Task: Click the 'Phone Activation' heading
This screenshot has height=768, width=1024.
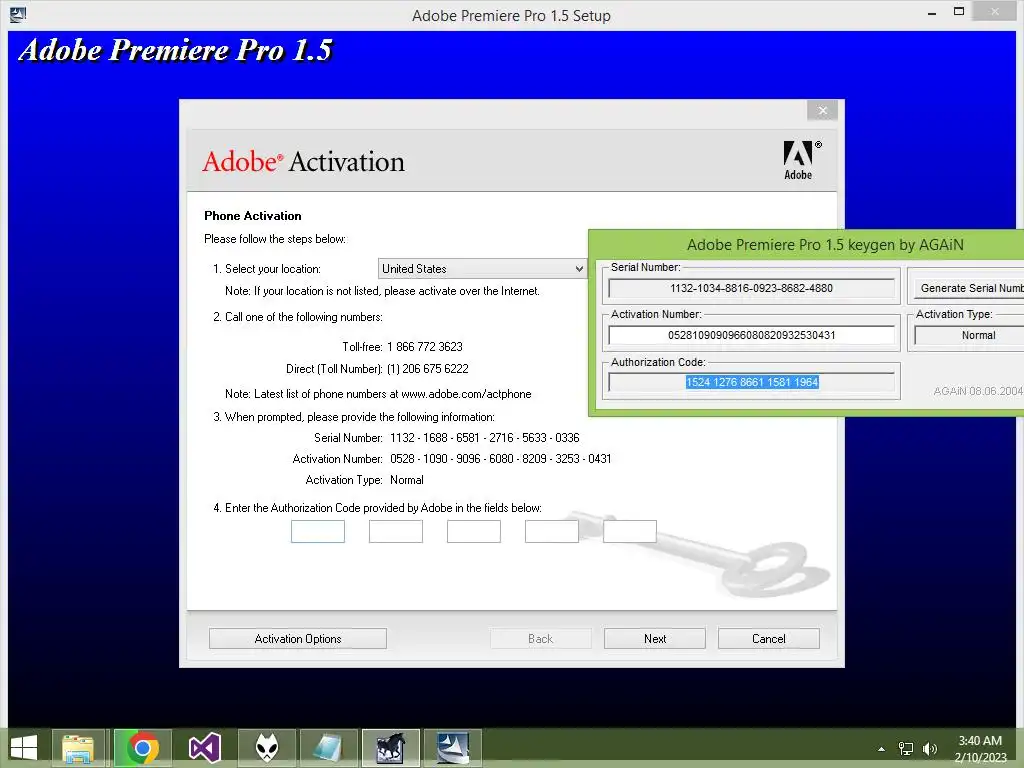Action: [x=253, y=216]
